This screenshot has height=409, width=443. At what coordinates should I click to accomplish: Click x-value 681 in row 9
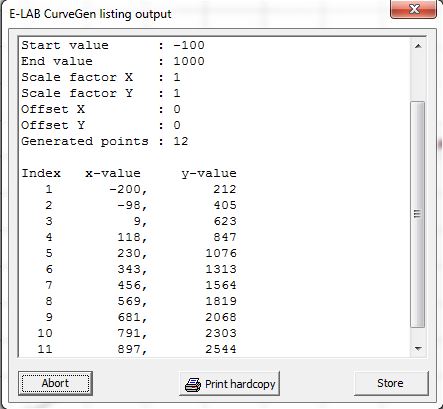(128, 317)
